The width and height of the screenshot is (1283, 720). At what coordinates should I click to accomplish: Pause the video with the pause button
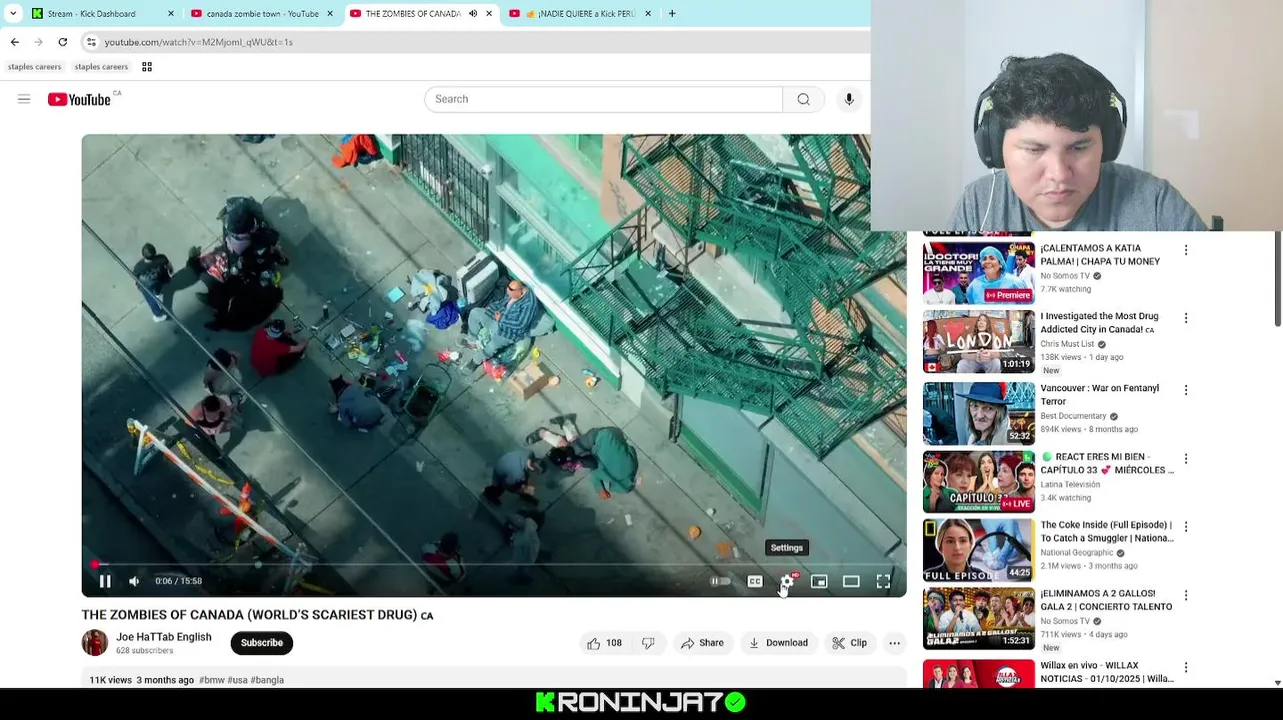click(x=105, y=581)
